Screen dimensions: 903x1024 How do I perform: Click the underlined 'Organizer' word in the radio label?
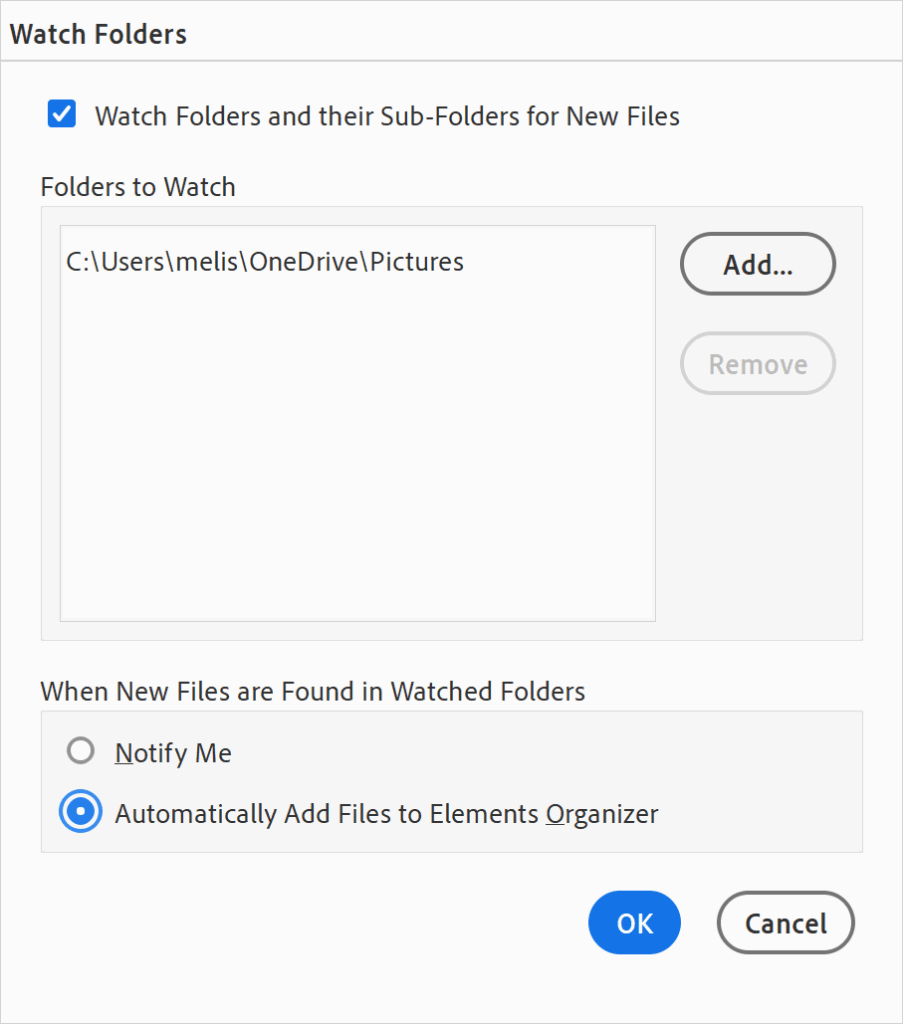[602, 814]
